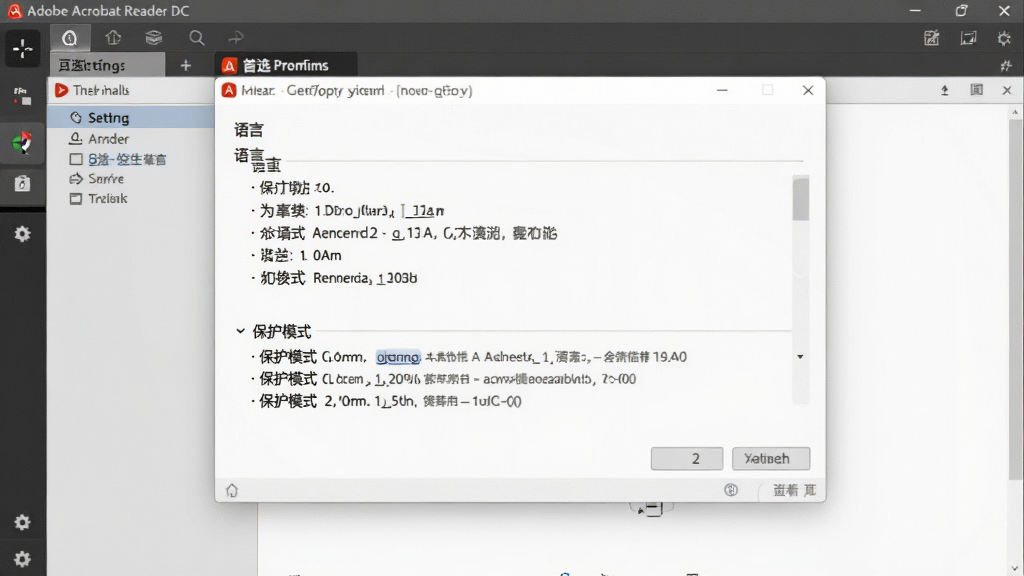Click the upload arrow icon in top toolbar
1024x576 pixels.
point(113,38)
